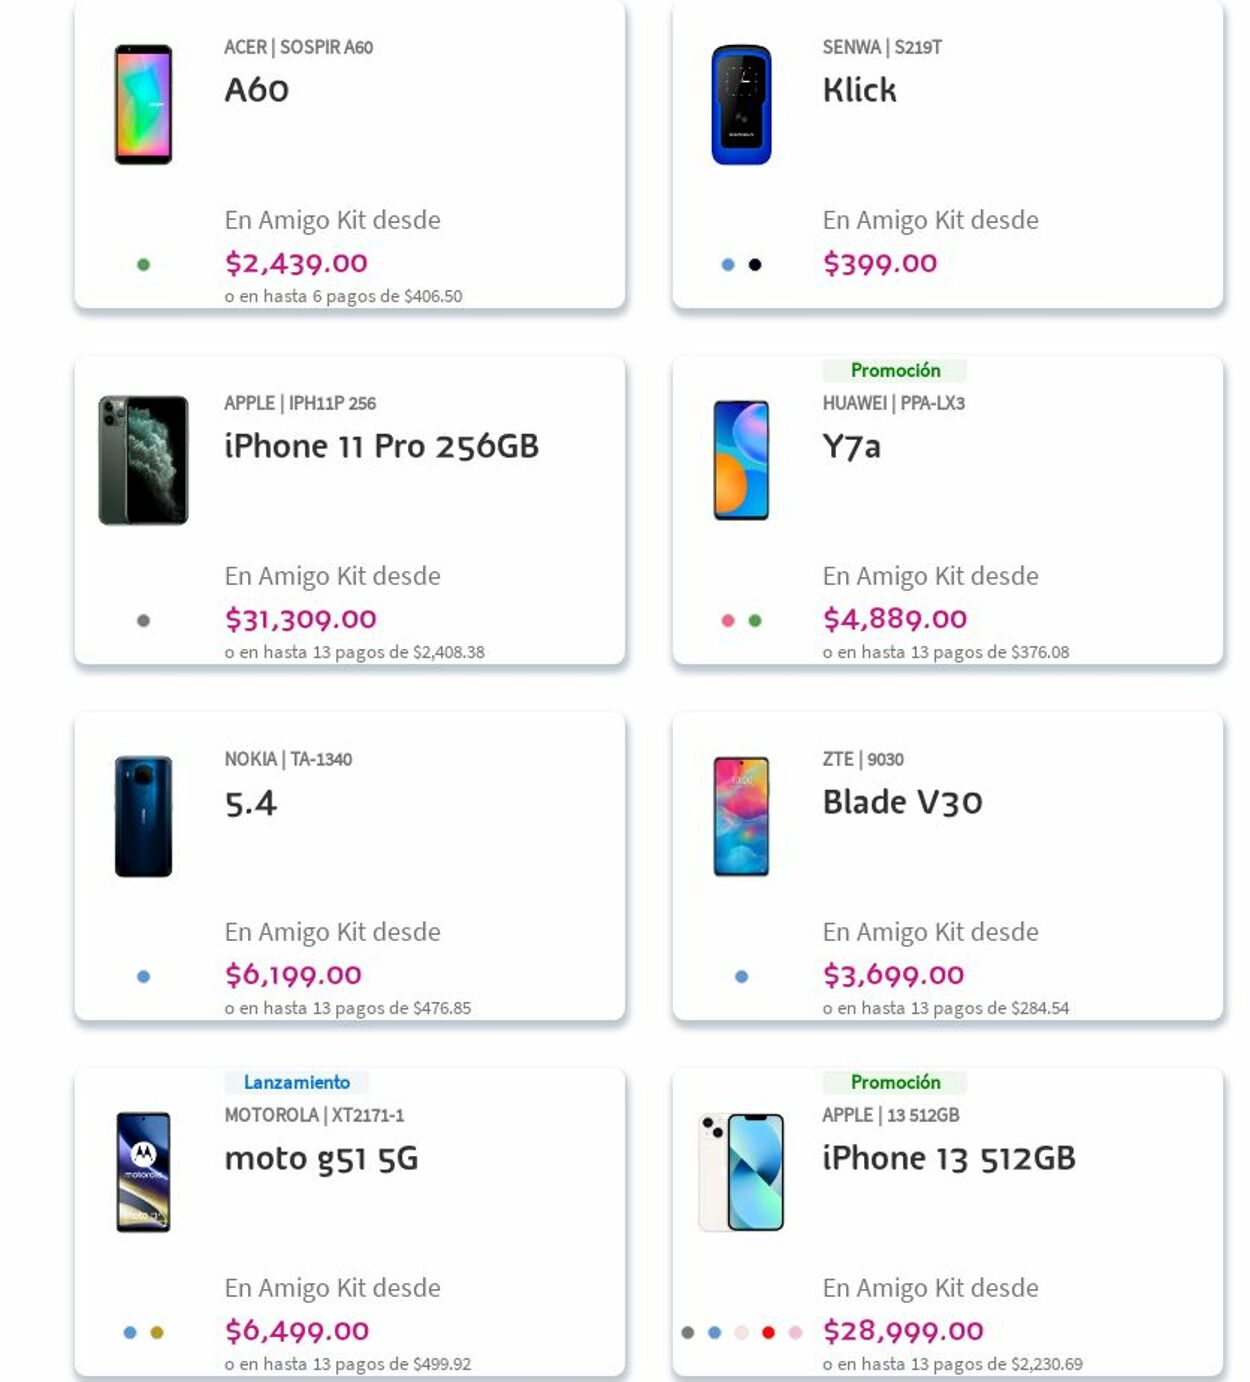This screenshot has height=1382, width=1250.
Task: Select the Huawei Y7a phone picture
Action: coord(741,460)
